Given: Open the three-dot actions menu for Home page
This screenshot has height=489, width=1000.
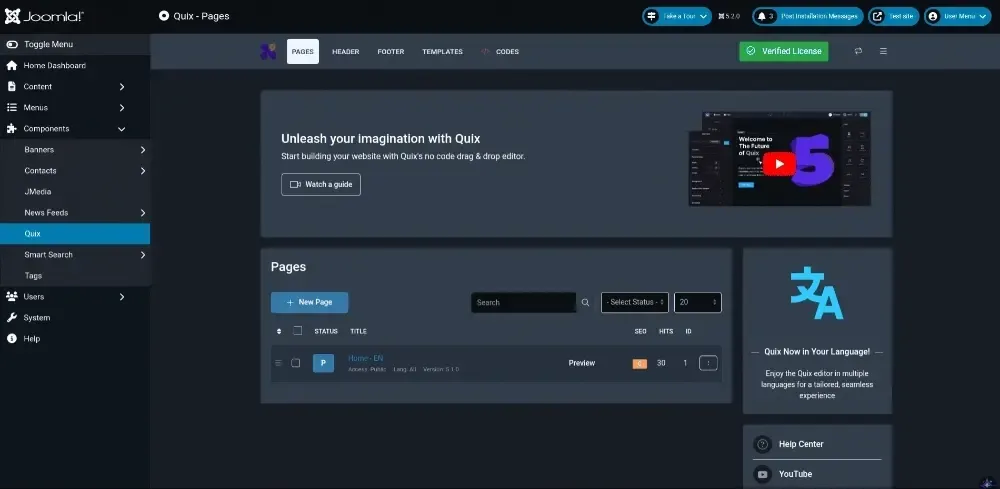Looking at the screenshot, I should [709, 363].
